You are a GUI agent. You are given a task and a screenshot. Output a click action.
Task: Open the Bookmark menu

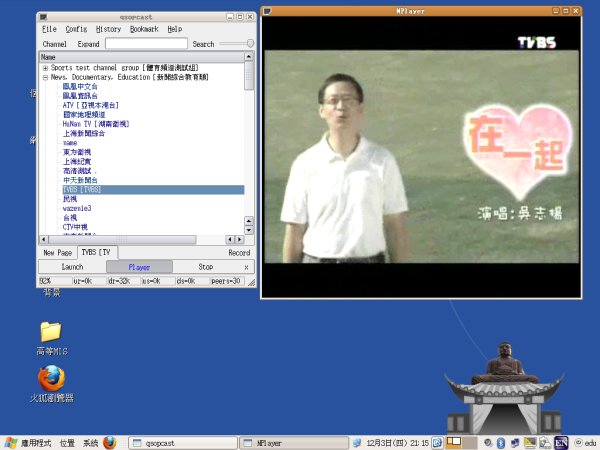(144, 30)
